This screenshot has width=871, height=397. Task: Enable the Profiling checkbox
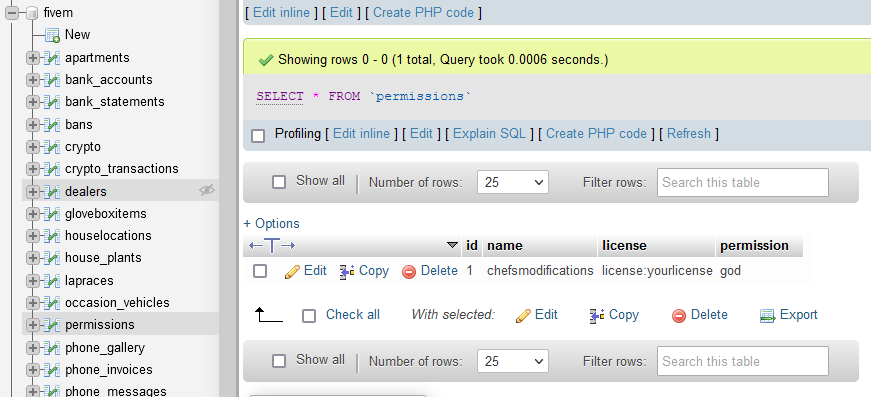coord(258,135)
